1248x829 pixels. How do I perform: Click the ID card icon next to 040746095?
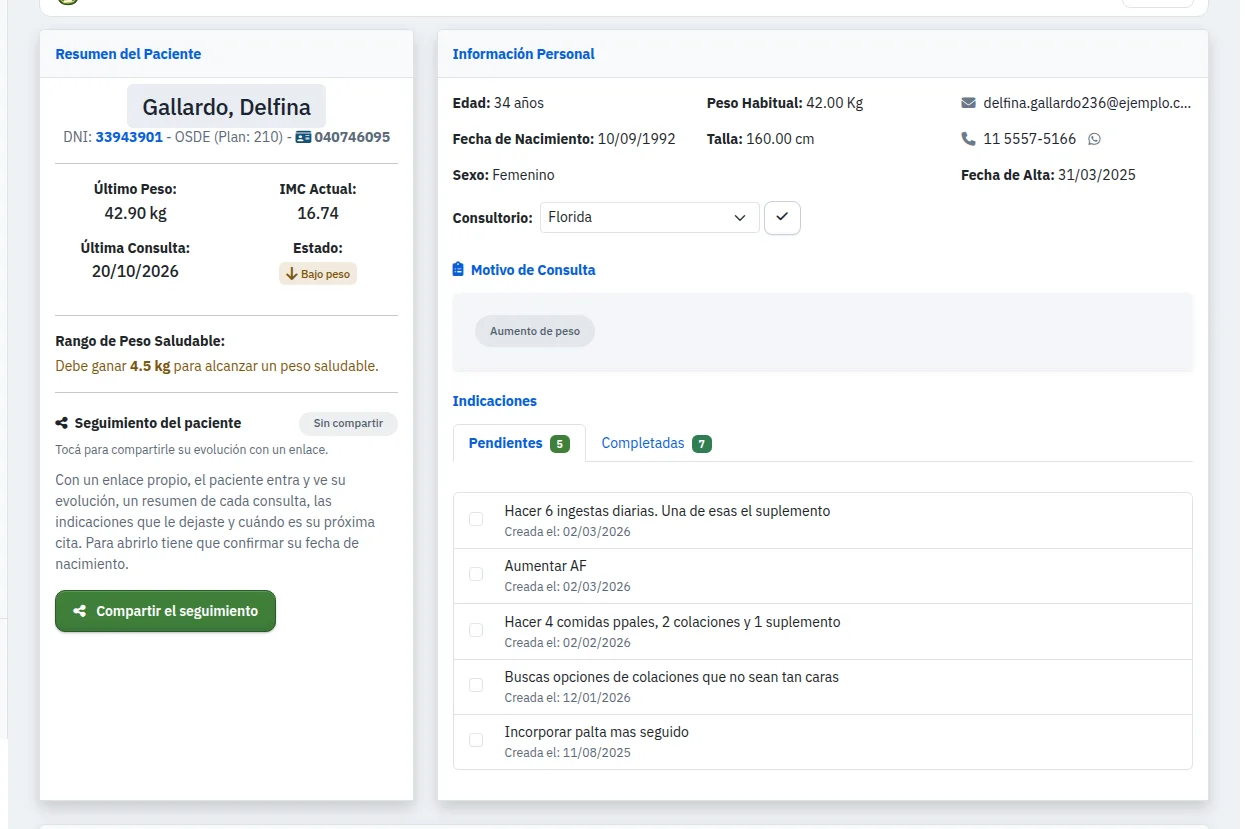(x=303, y=137)
